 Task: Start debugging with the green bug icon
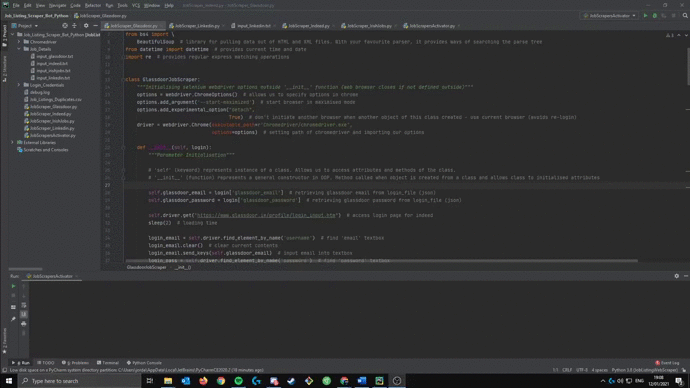click(655, 16)
